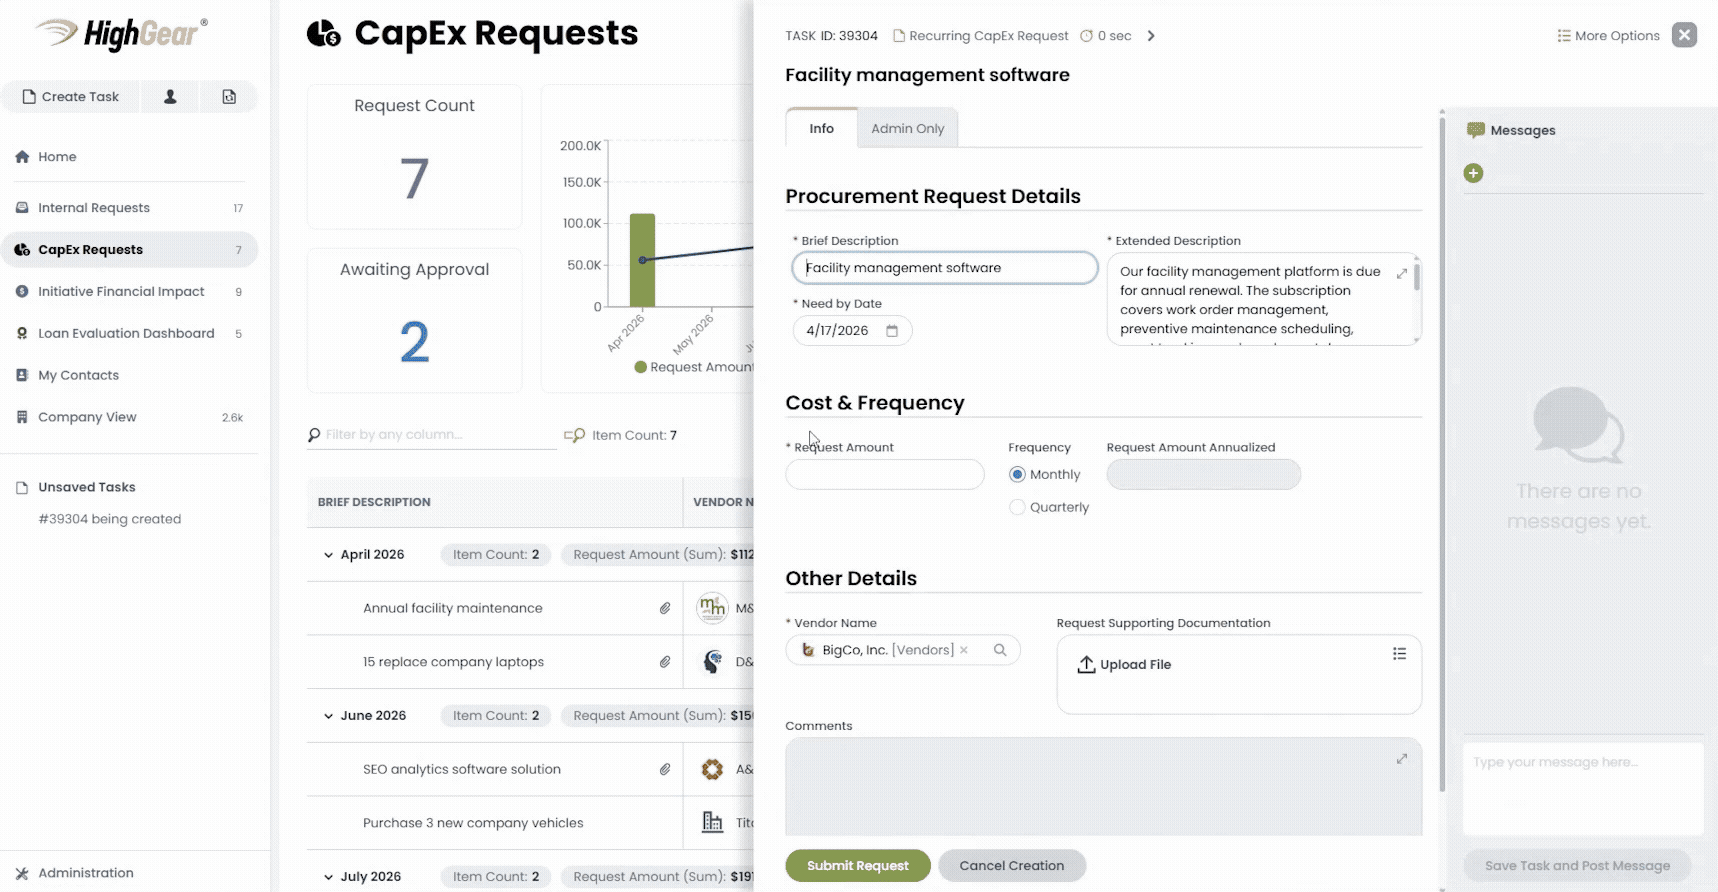Screen dimensions: 1718x892
Task: Click the Request Amount input field
Action: 884,475
